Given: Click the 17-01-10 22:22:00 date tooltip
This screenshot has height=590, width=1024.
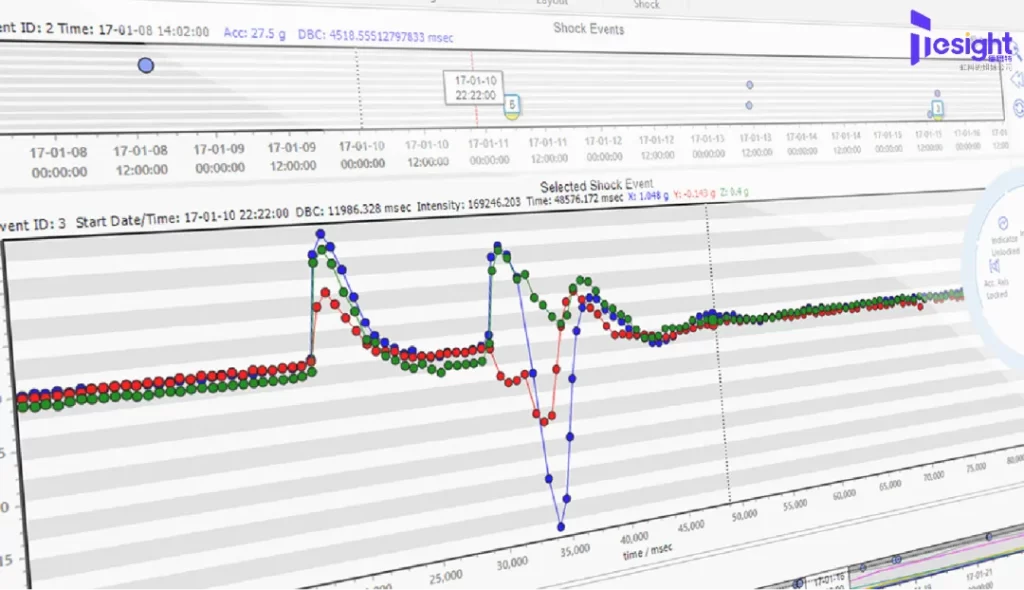Looking at the screenshot, I should tap(476, 85).
